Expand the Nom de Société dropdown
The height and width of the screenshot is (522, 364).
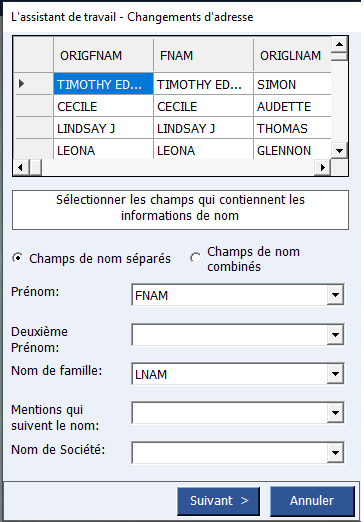335,453
